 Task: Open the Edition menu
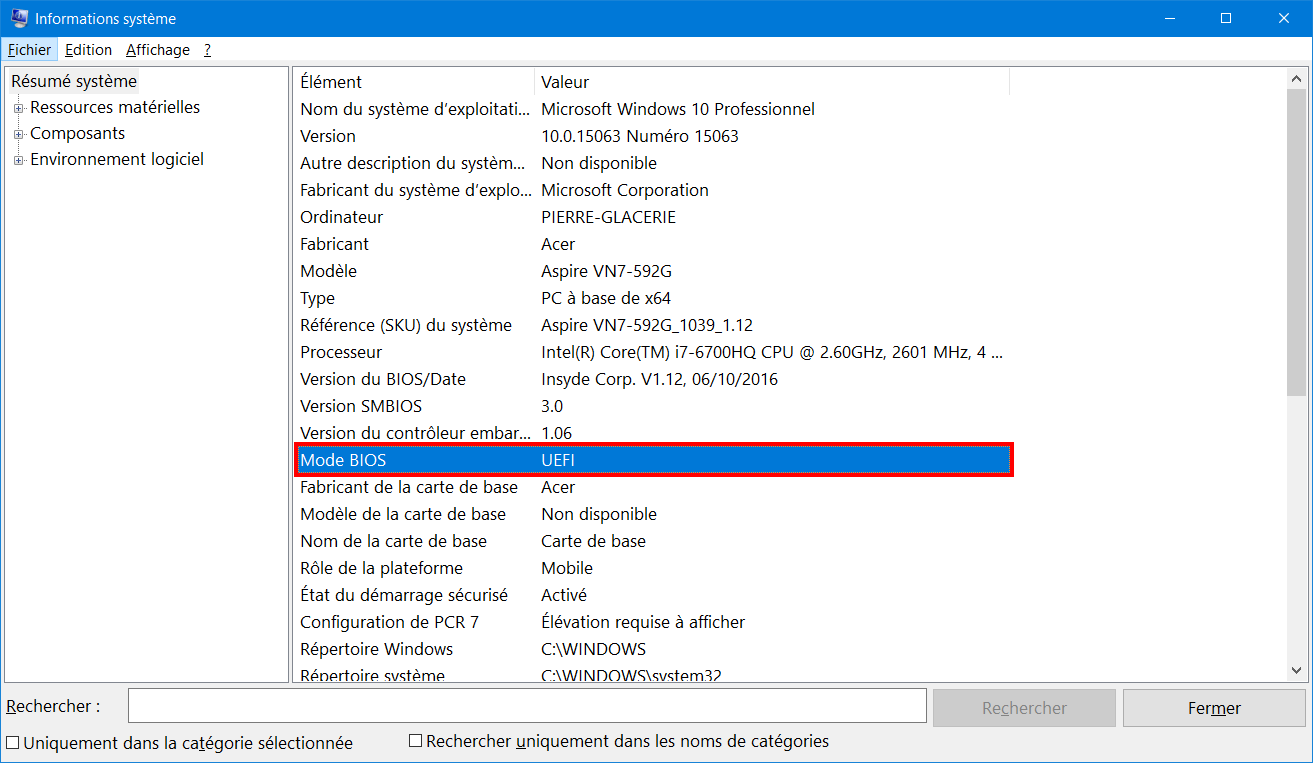click(88, 49)
